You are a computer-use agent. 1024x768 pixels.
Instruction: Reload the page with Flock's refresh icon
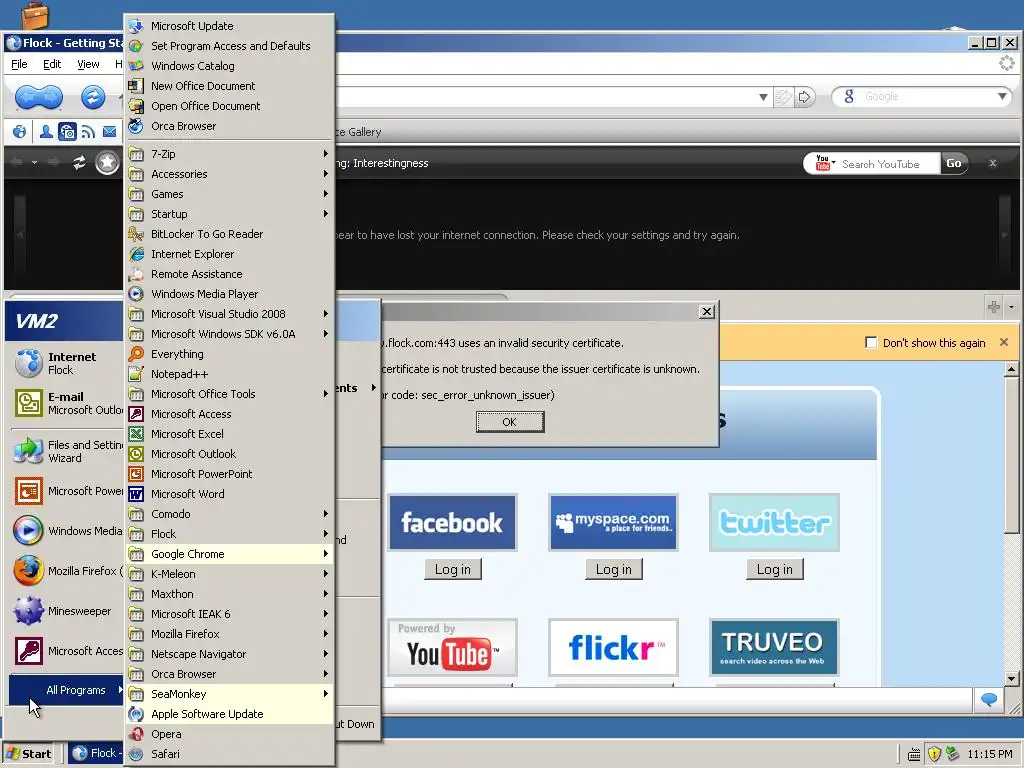point(93,98)
